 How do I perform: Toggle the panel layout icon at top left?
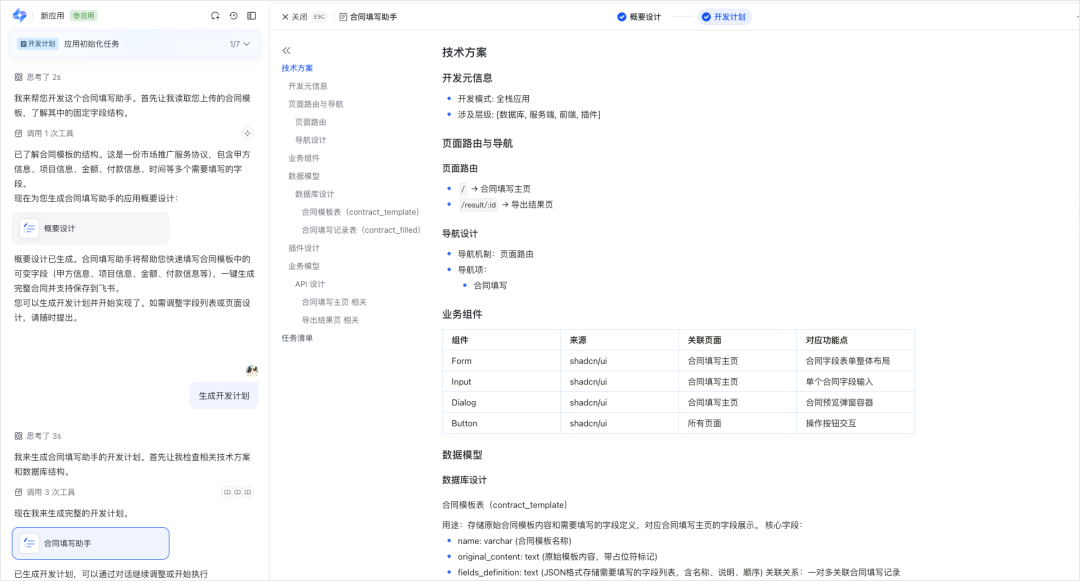click(x=250, y=15)
